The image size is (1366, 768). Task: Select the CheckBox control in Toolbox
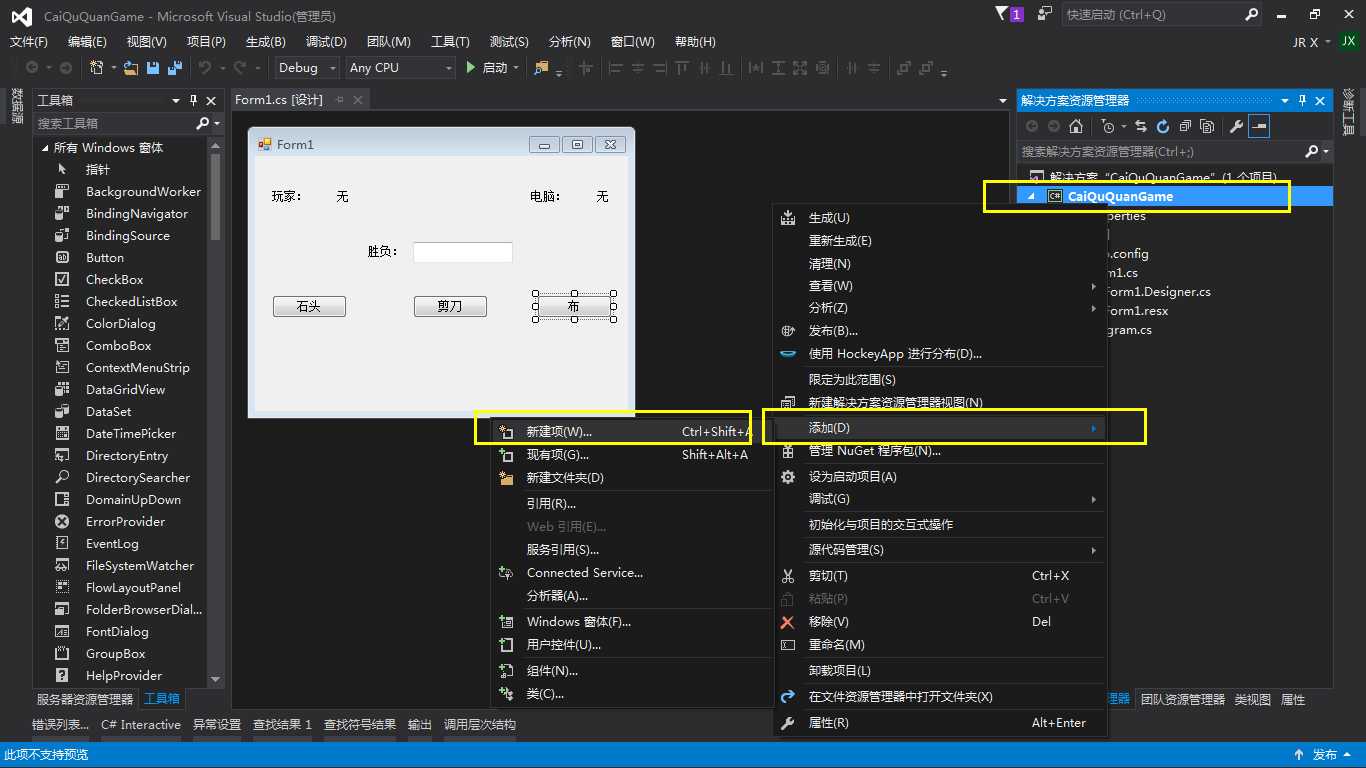pos(114,279)
